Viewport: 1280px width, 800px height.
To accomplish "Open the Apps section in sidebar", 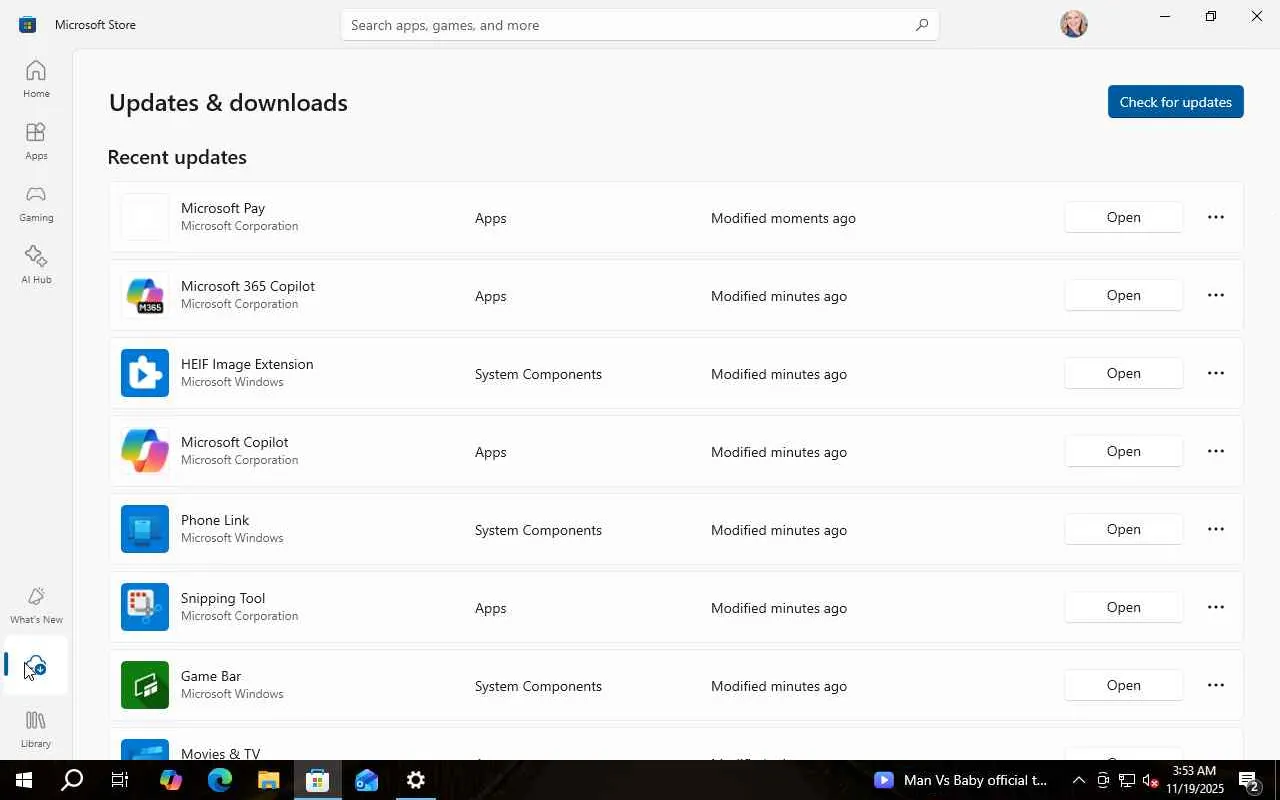I will click(36, 141).
